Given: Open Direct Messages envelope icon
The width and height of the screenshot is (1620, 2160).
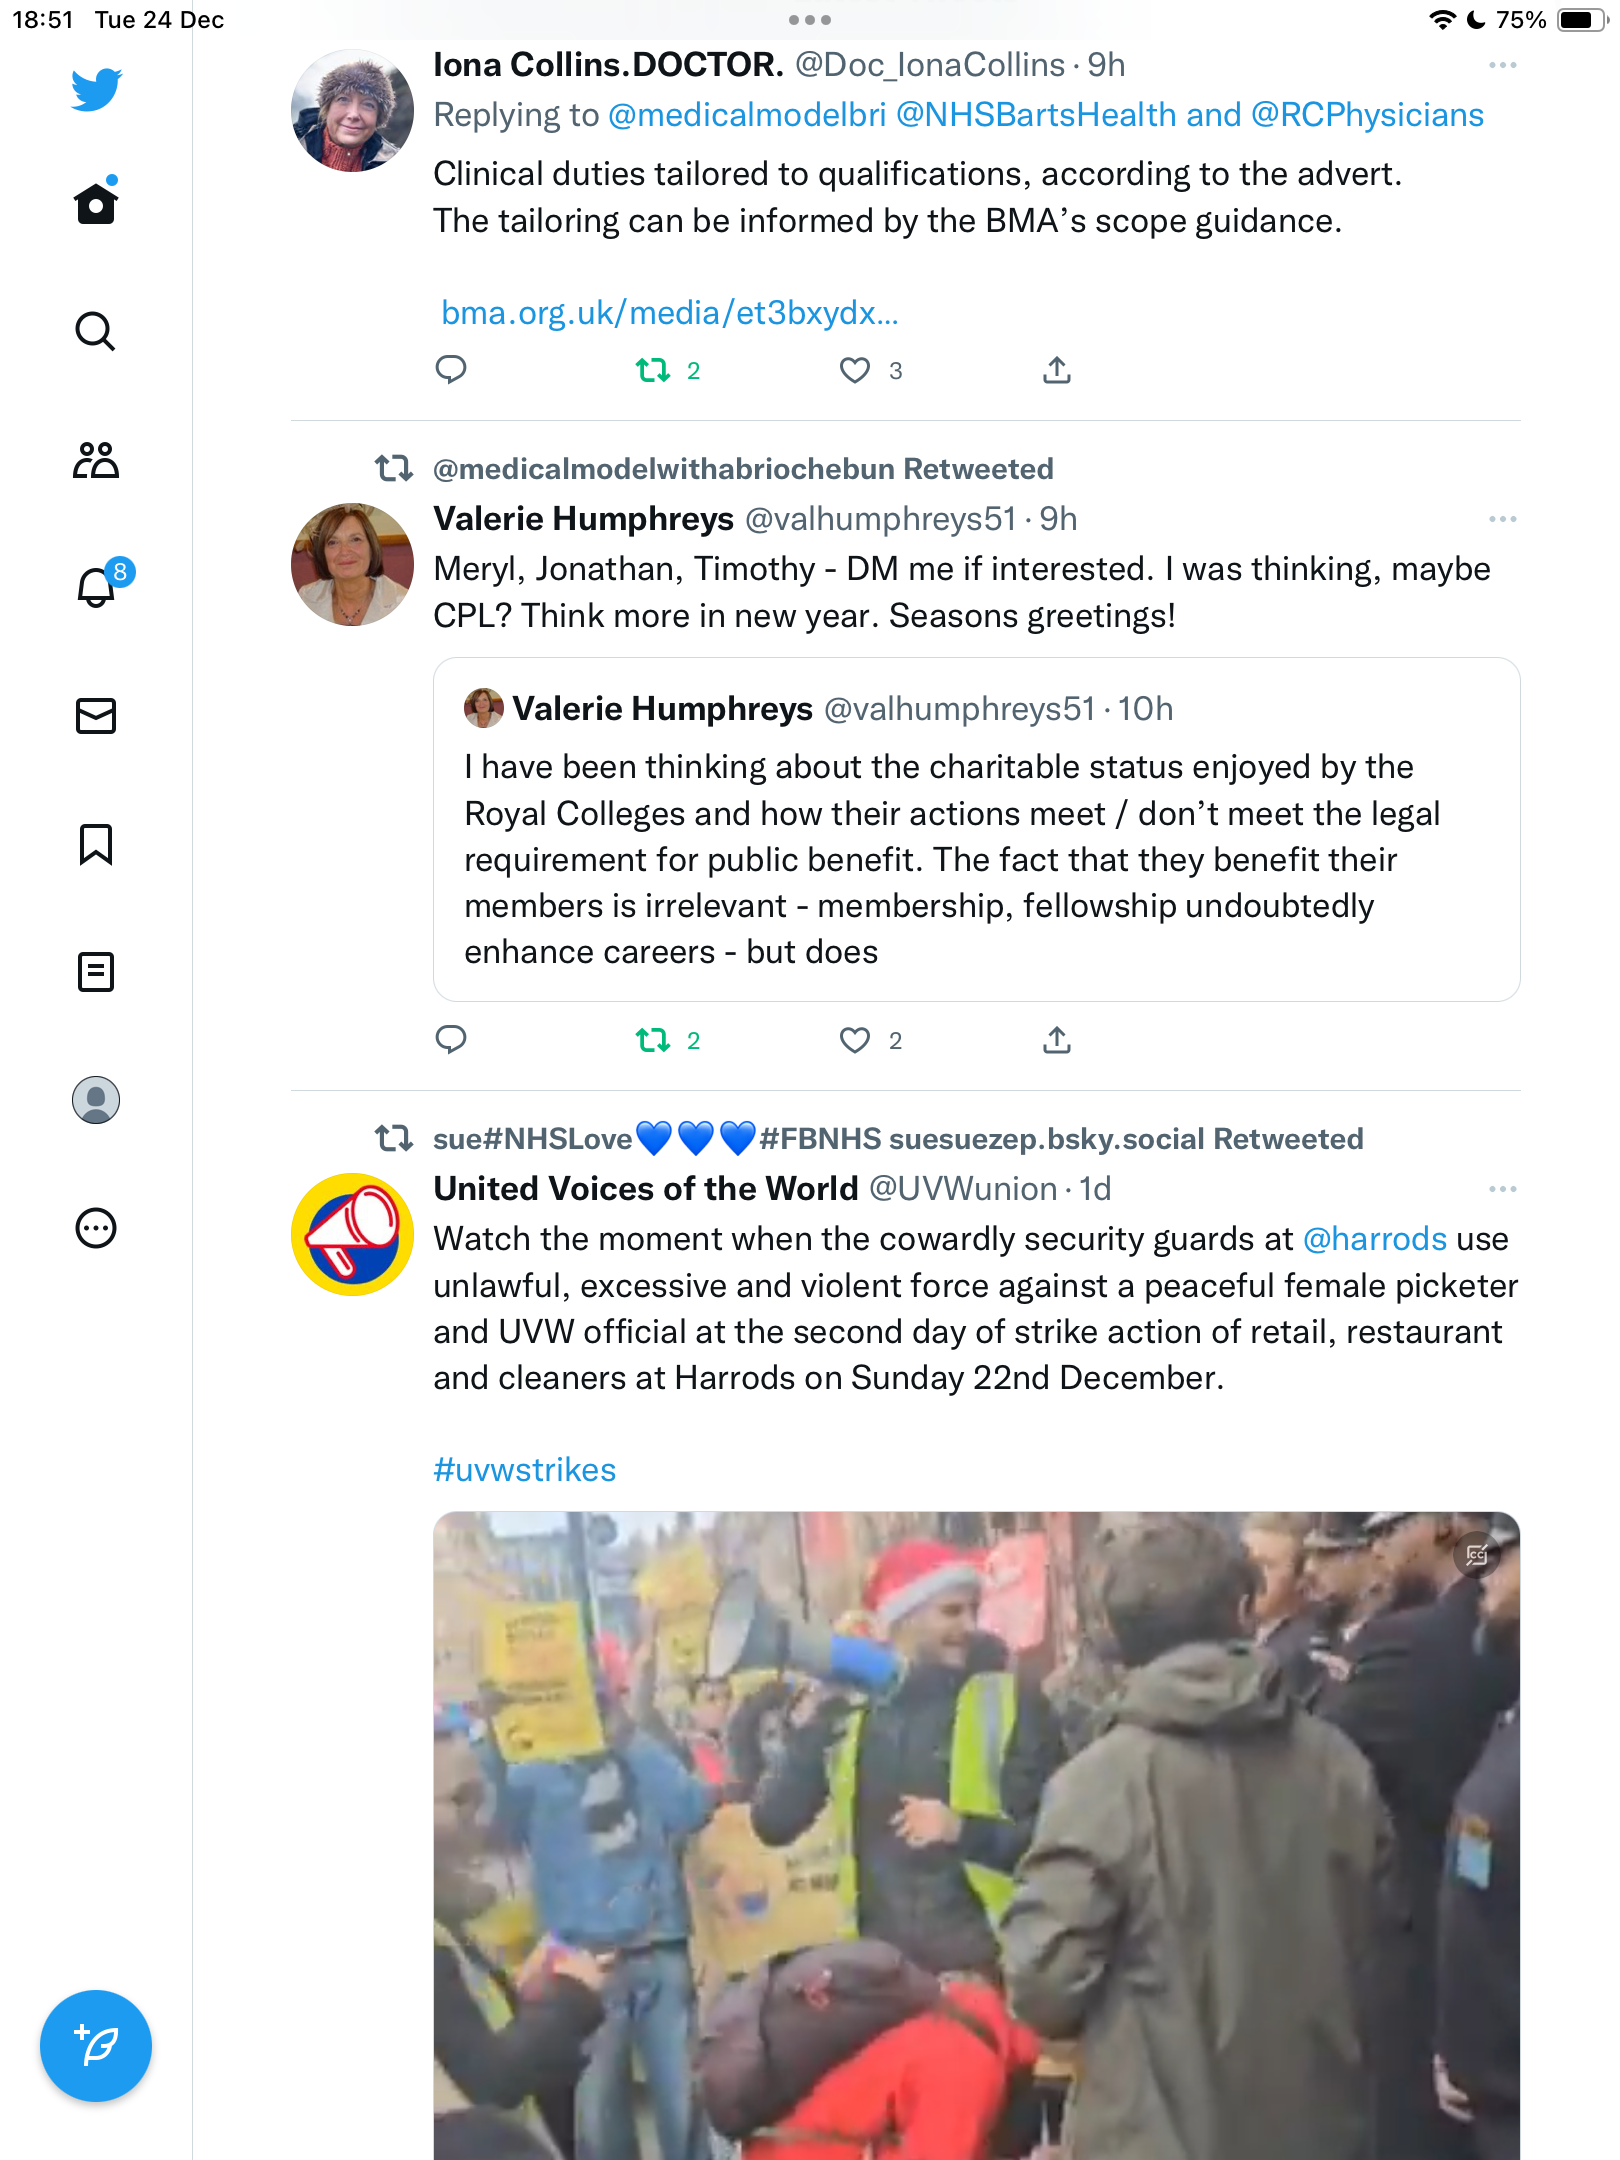Looking at the screenshot, I should 96,716.
